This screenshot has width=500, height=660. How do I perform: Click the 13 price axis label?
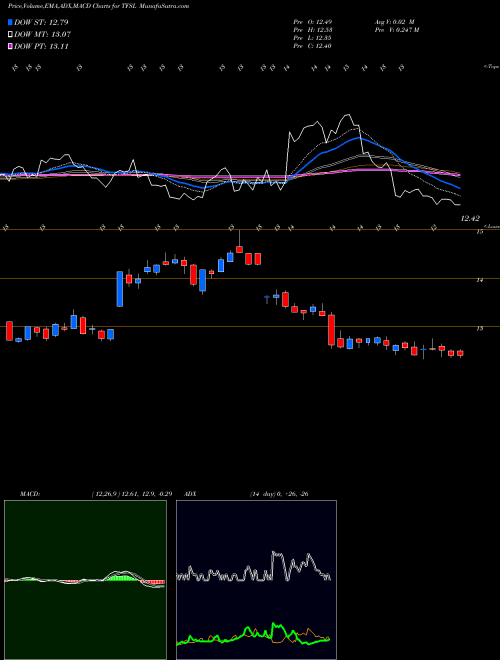pyautogui.click(x=479, y=329)
